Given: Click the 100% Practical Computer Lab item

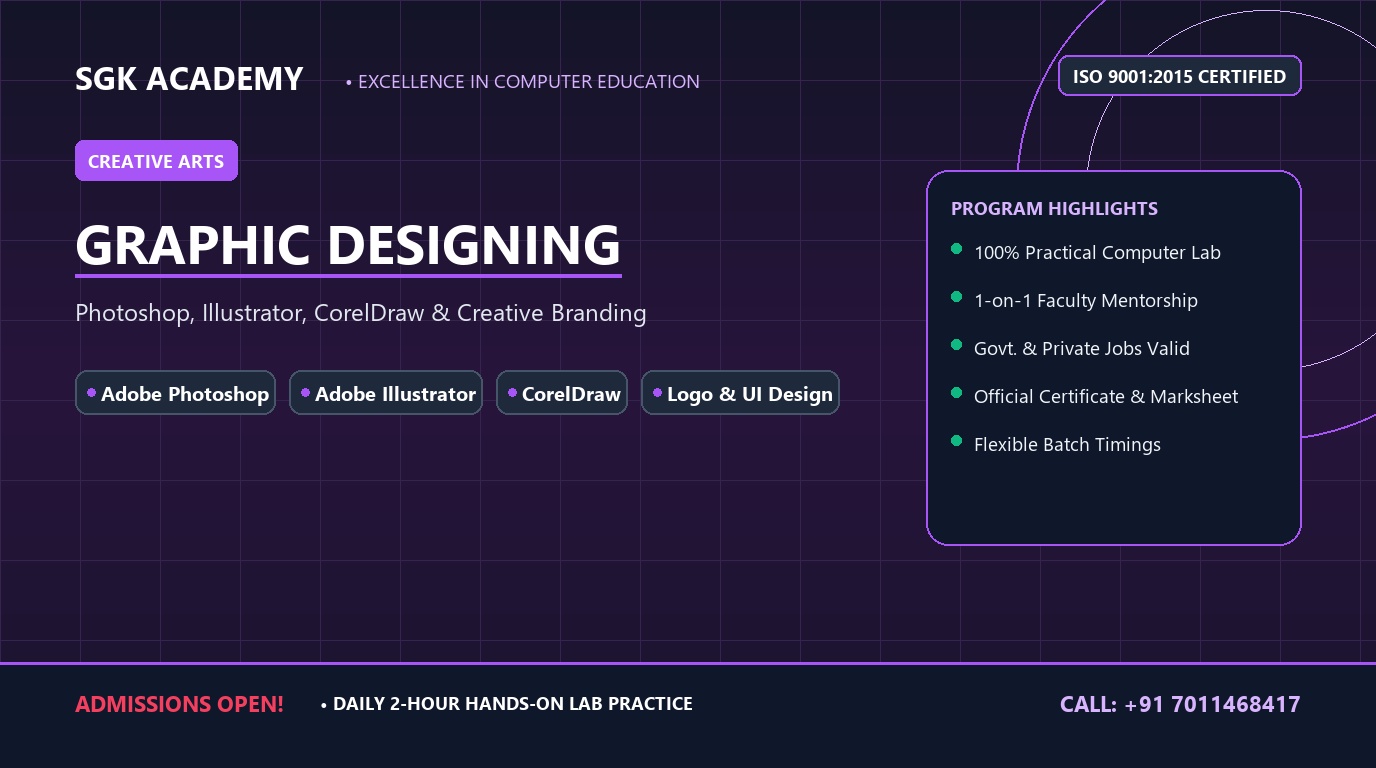Looking at the screenshot, I should click(1086, 253).
